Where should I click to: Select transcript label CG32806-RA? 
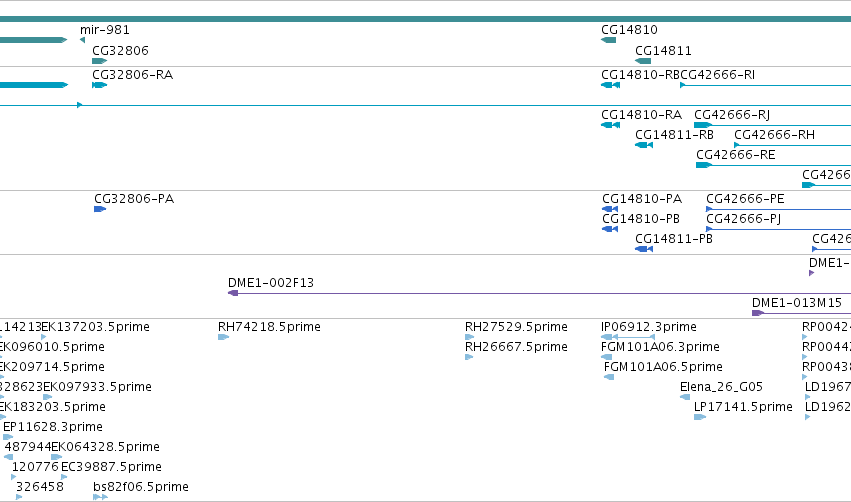132,75
